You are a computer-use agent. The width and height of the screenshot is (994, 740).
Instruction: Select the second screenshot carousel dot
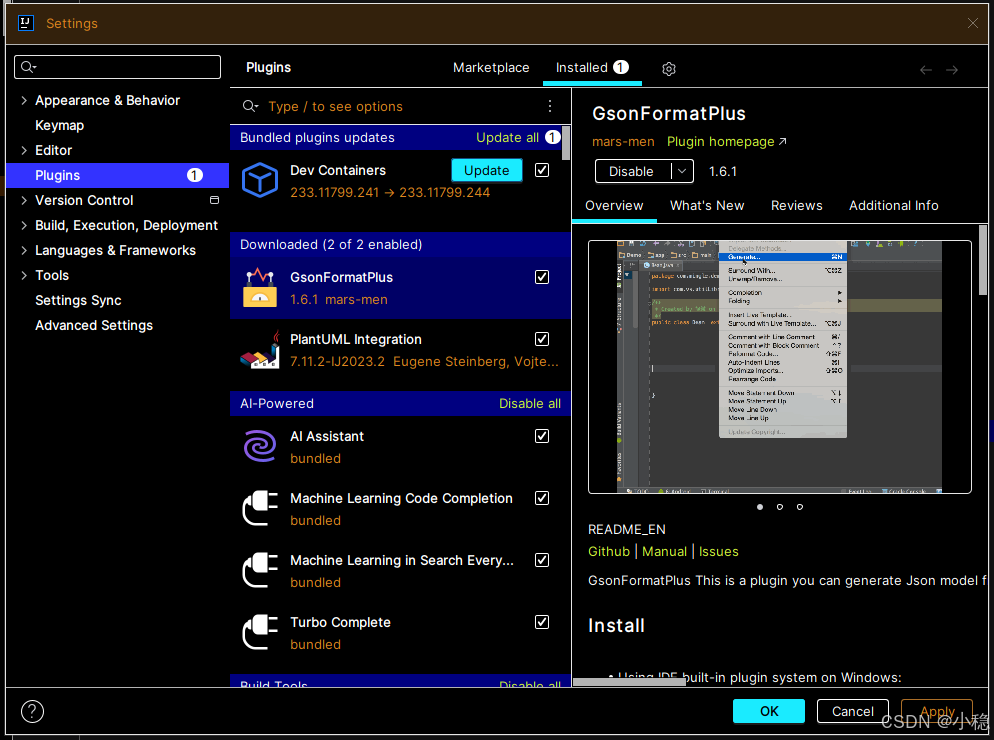tap(780, 507)
